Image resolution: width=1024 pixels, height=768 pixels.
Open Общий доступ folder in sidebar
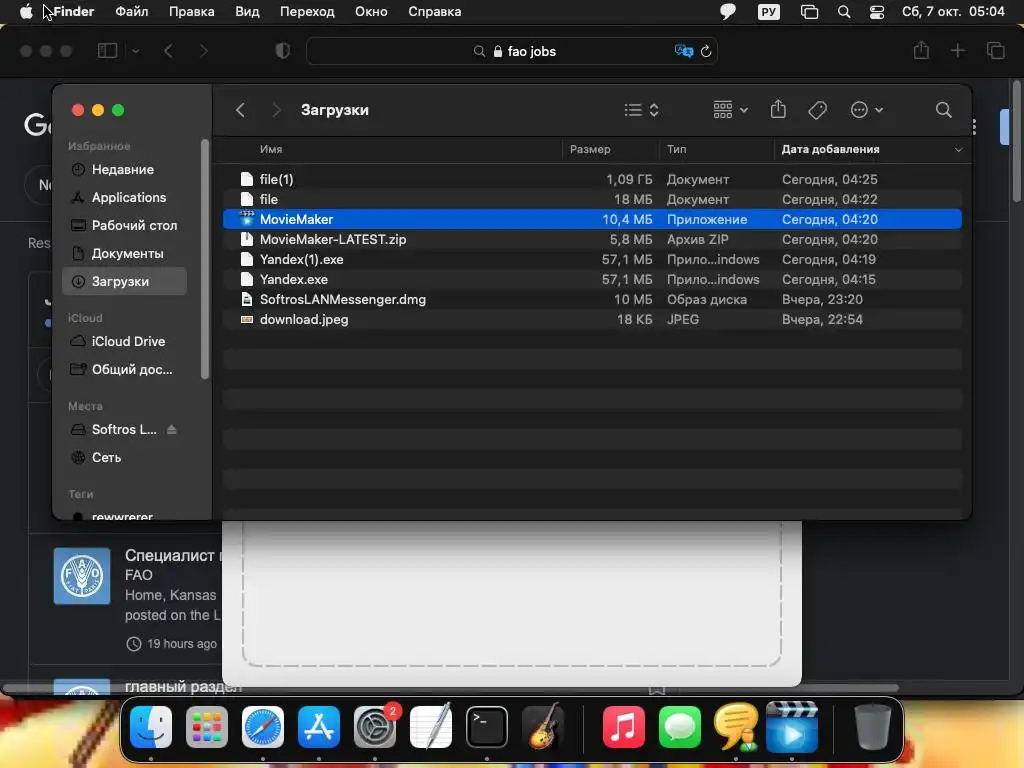(x=124, y=370)
